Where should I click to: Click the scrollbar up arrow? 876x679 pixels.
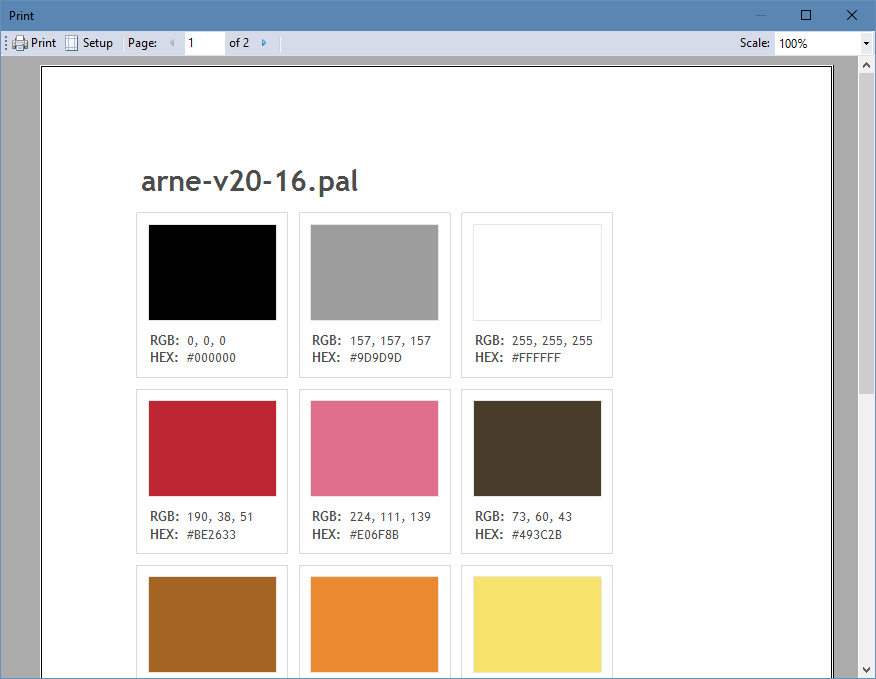866,65
